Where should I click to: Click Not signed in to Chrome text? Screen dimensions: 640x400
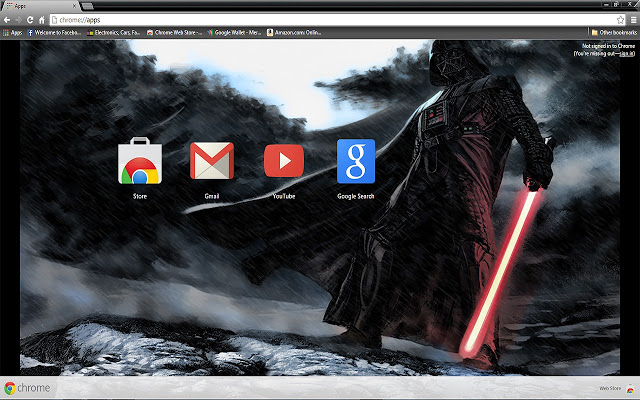coord(608,46)
